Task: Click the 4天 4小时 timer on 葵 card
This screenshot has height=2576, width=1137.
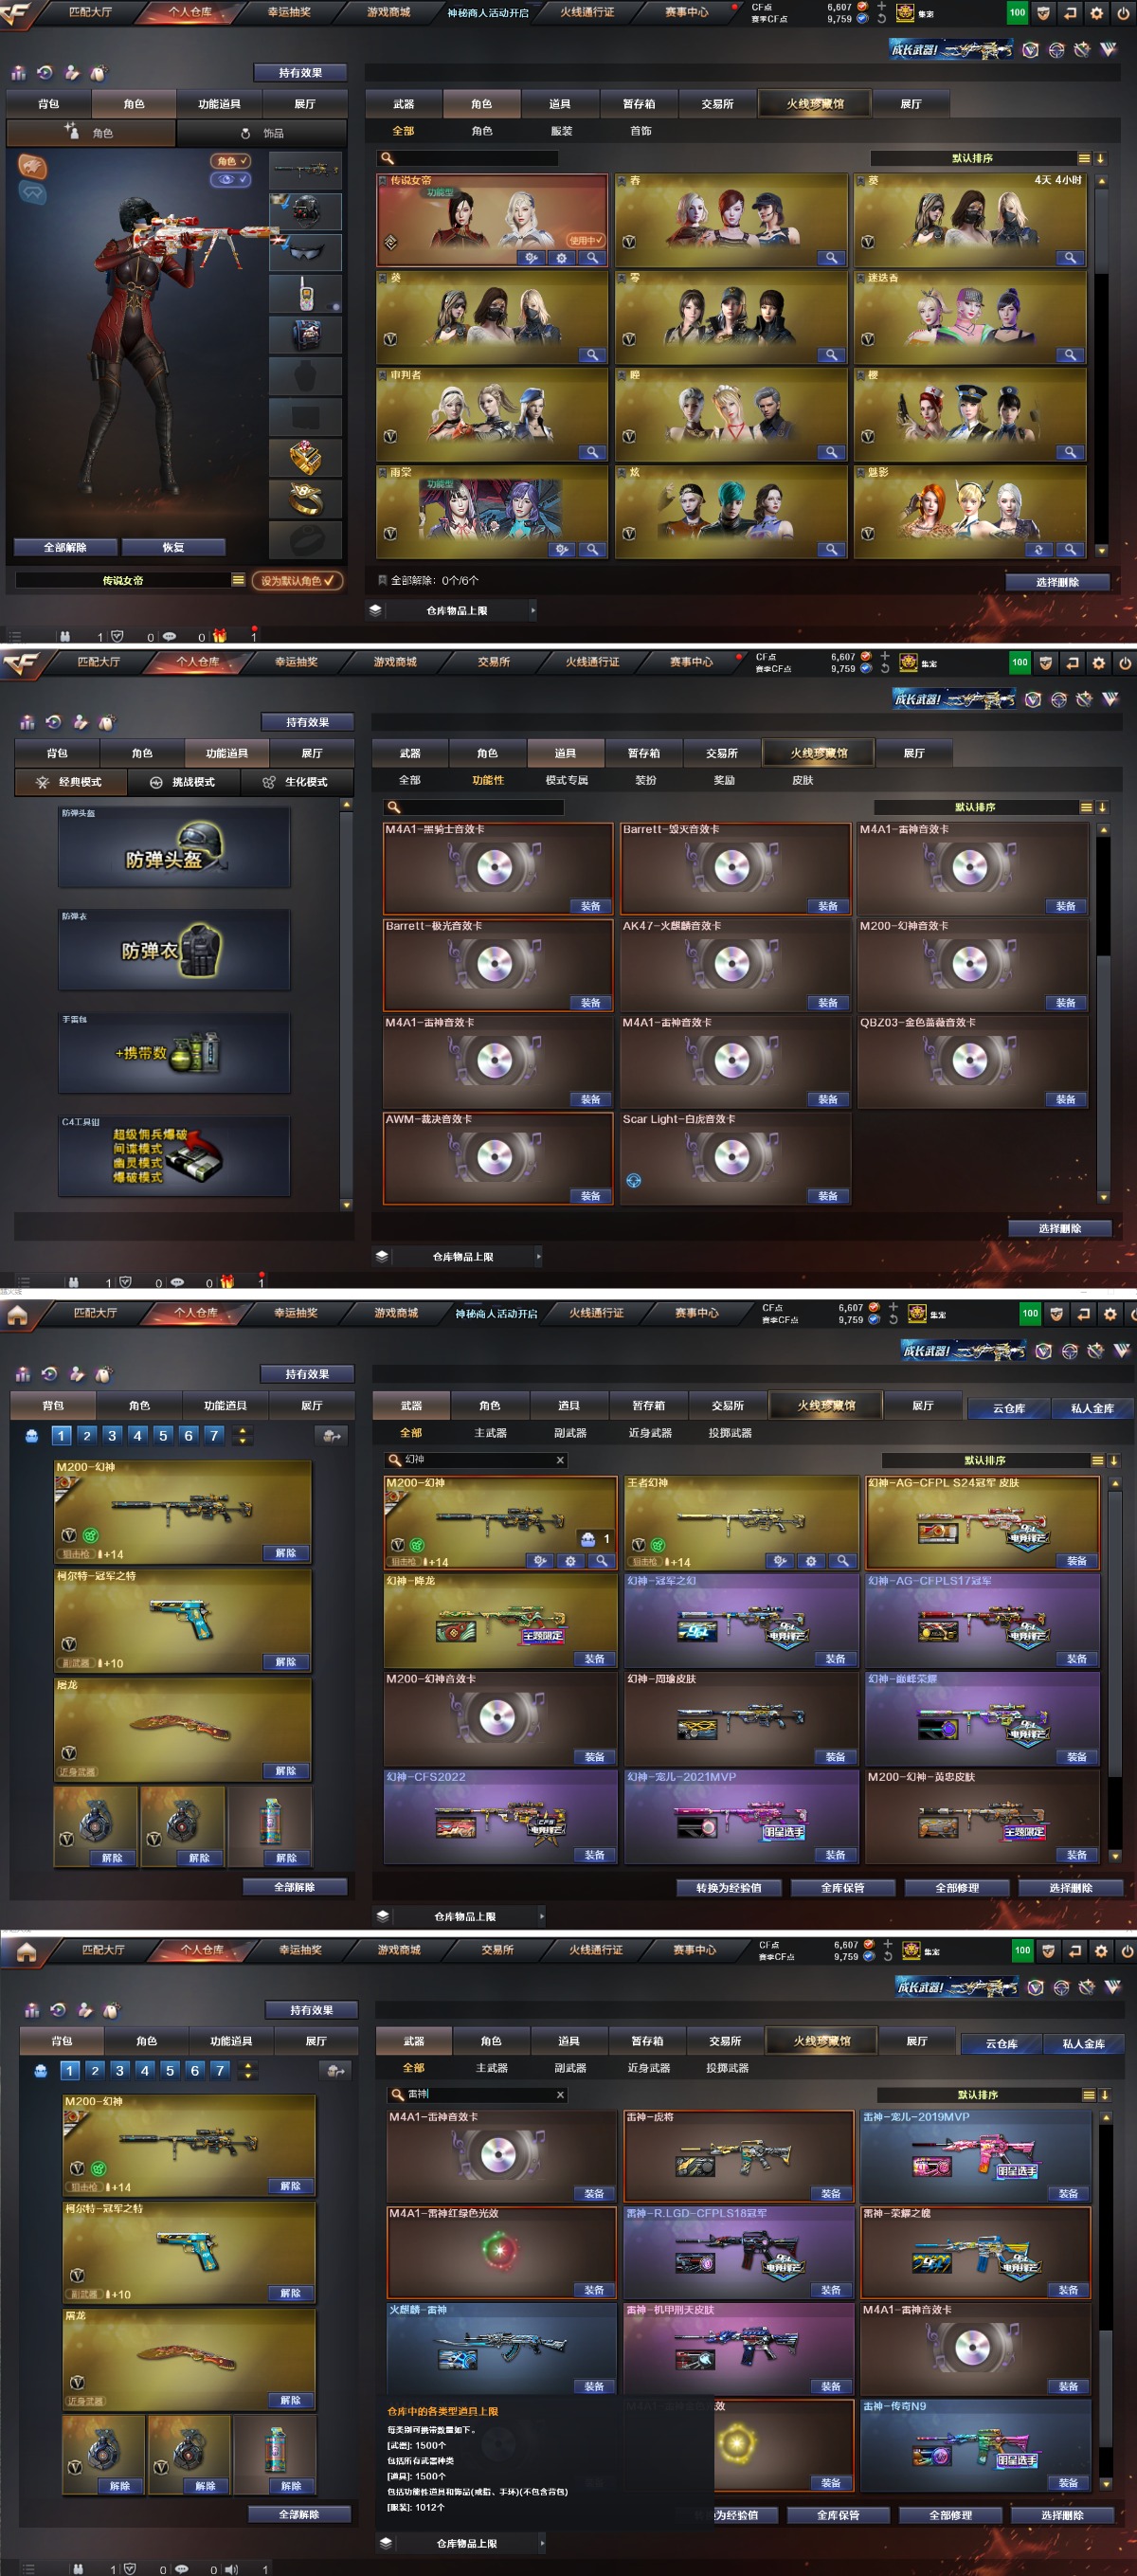Action: click(x=1058, y=181)
